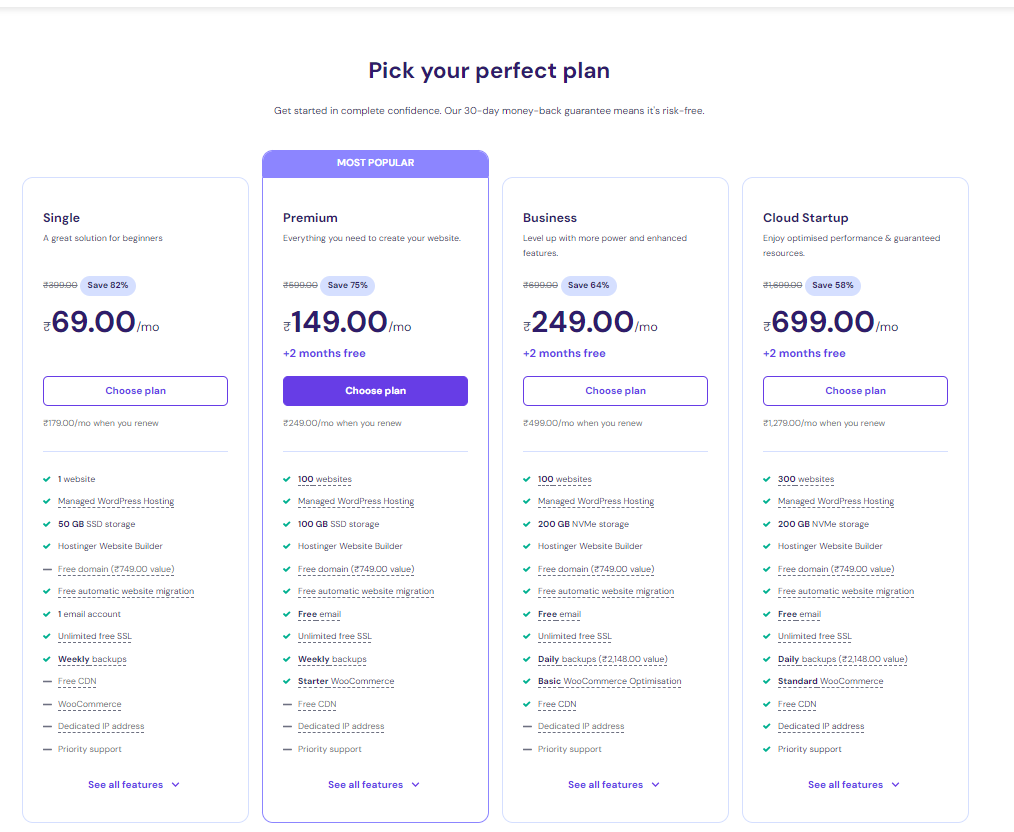Click the purple Choose plan button for Premium
Image resolution: width=1014 pixels, height=832 pixels.
point(375,391)
